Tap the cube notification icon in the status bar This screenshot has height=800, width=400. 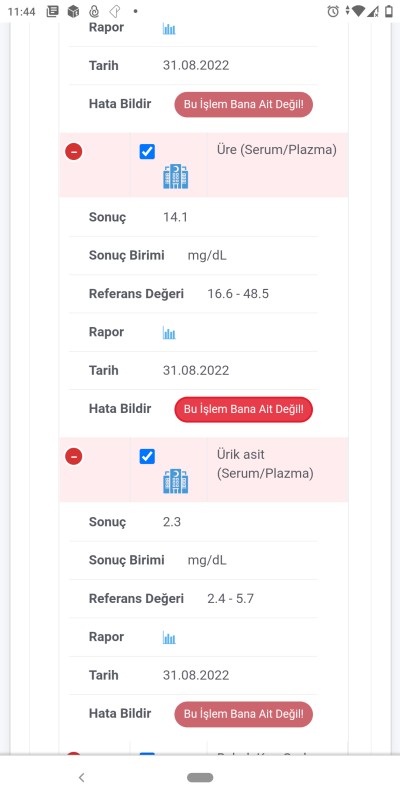73,11
